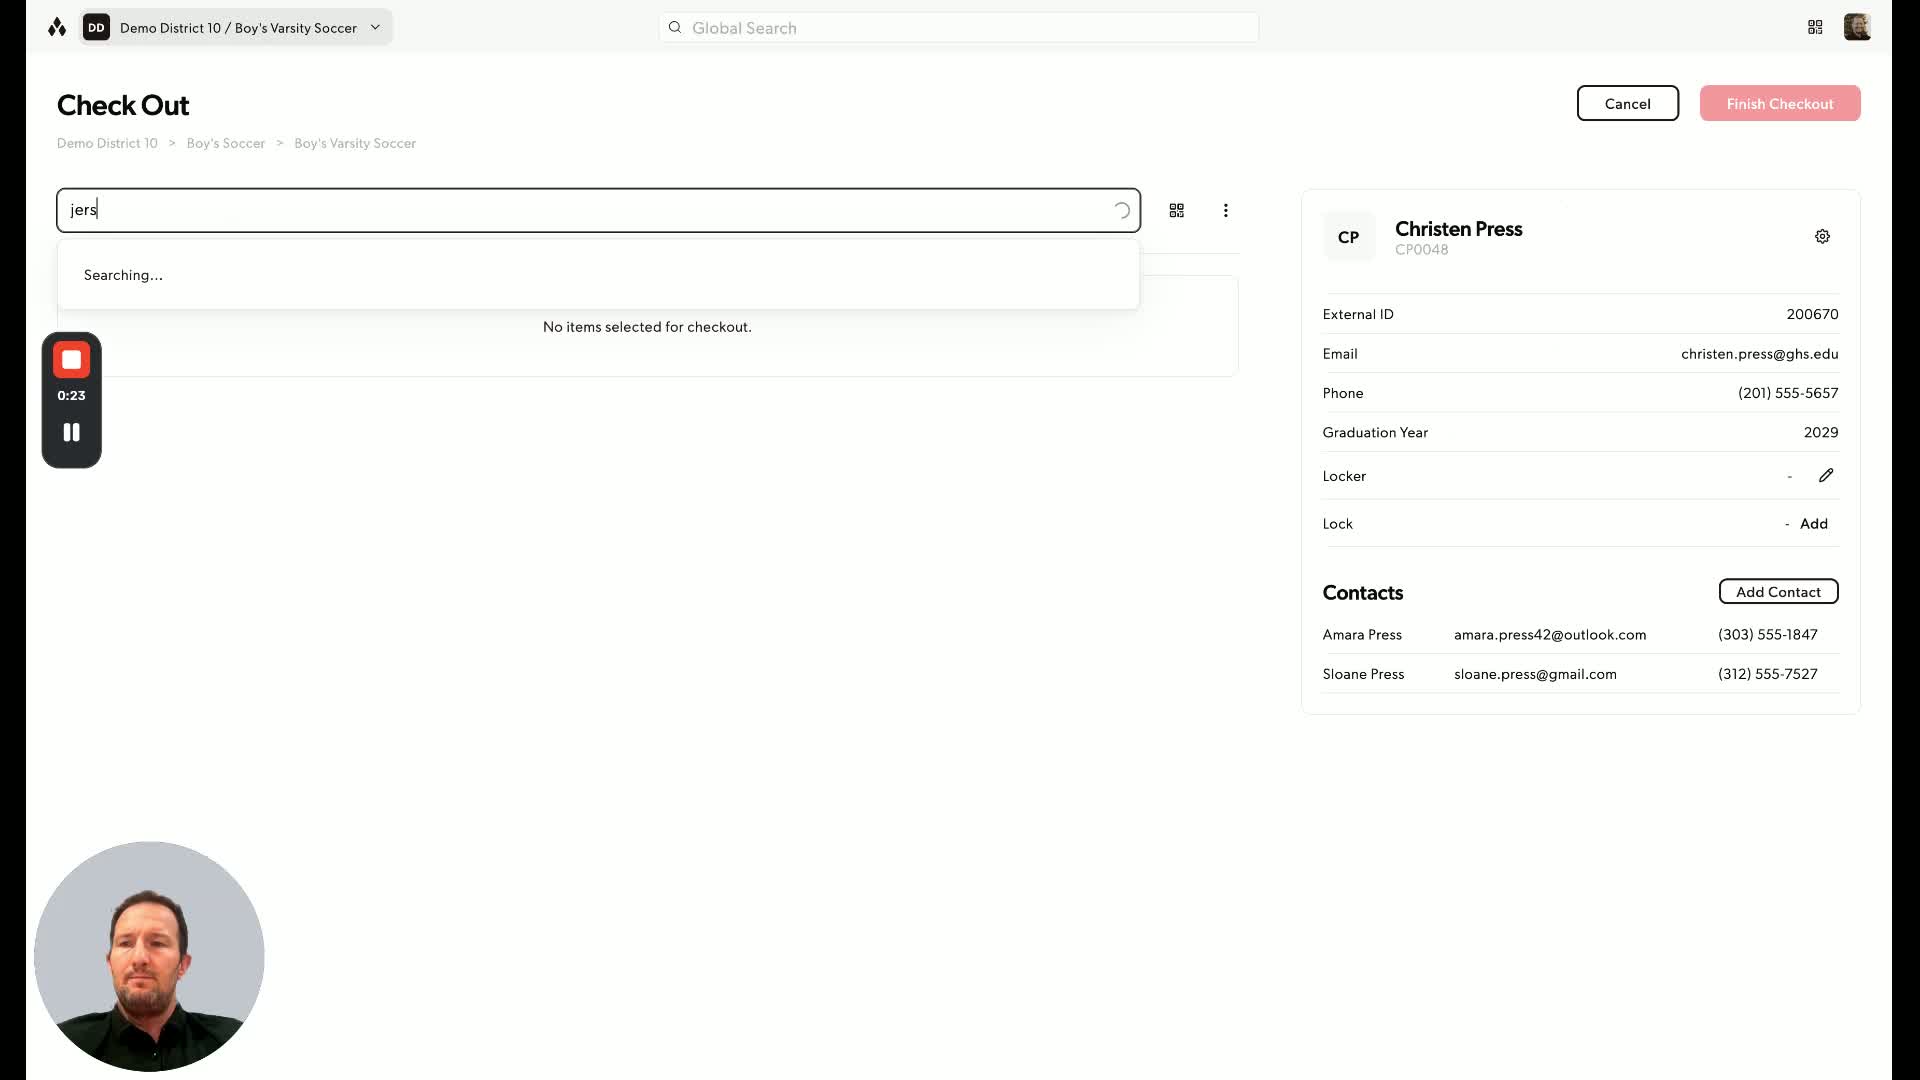Click phone number (303) 555-1847
Screen dimensions: 1920x1080
click(x=1767, y=634)
